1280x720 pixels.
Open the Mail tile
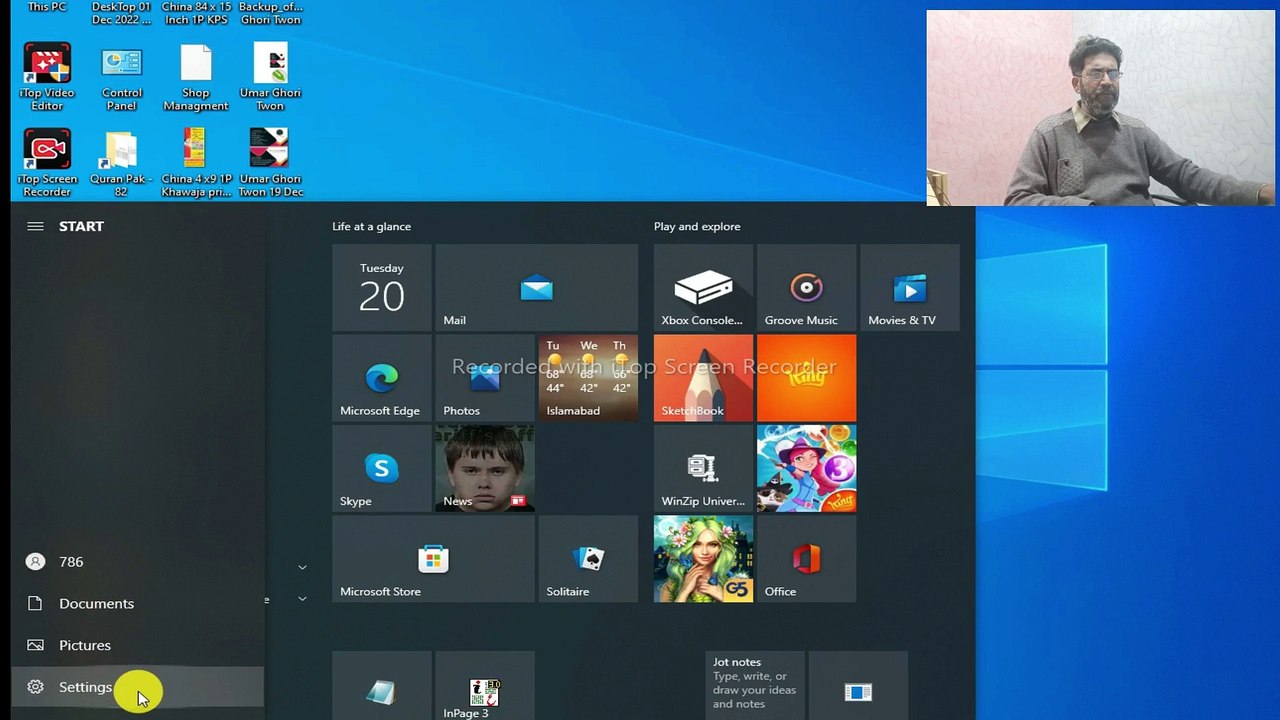click(536, 288)
